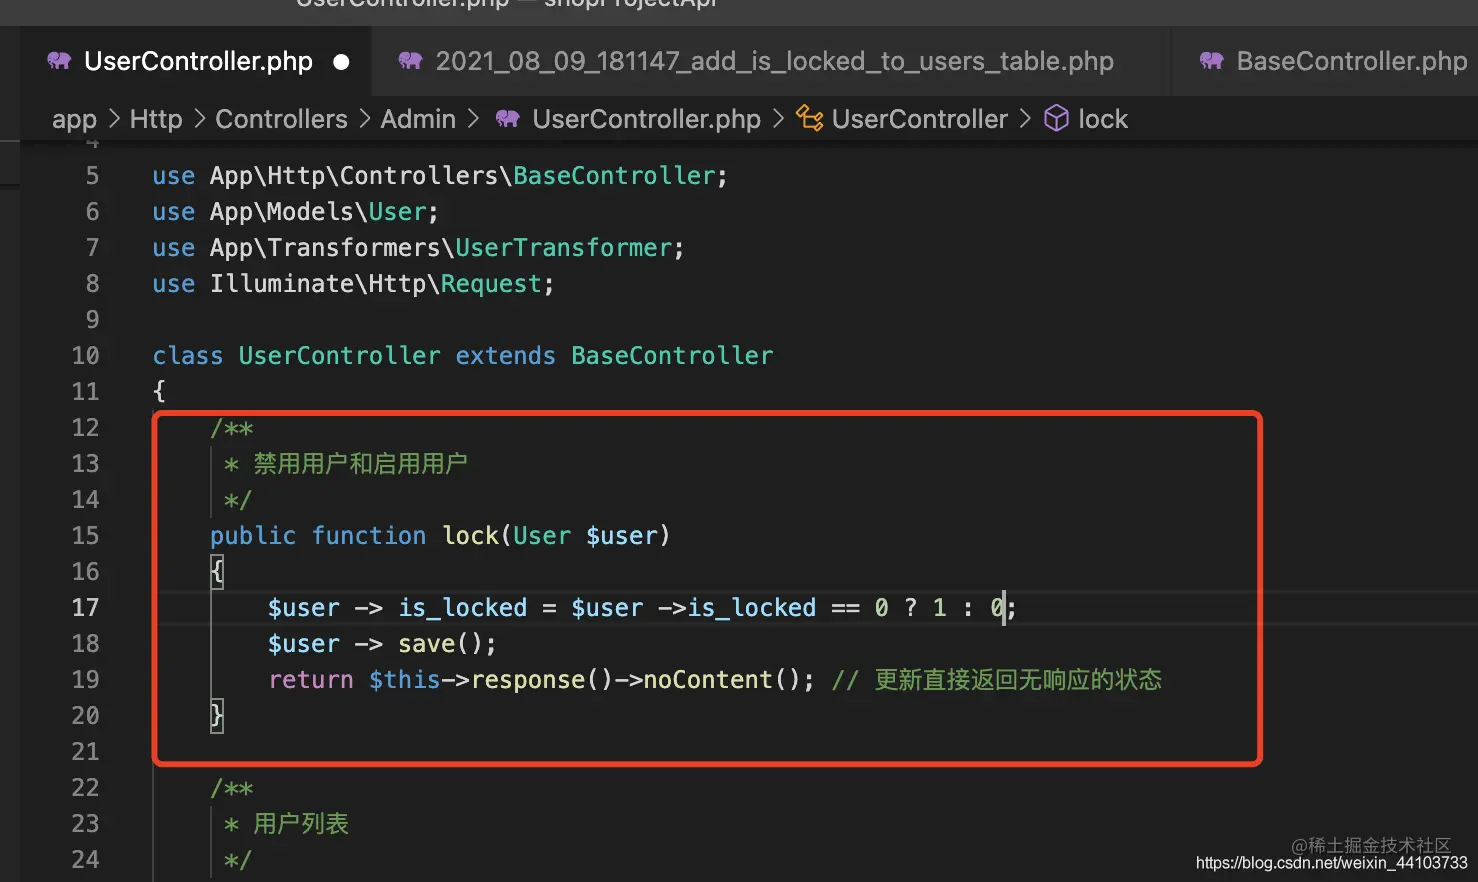Click the 'lock' method breadcrumb

[1103, 119]
